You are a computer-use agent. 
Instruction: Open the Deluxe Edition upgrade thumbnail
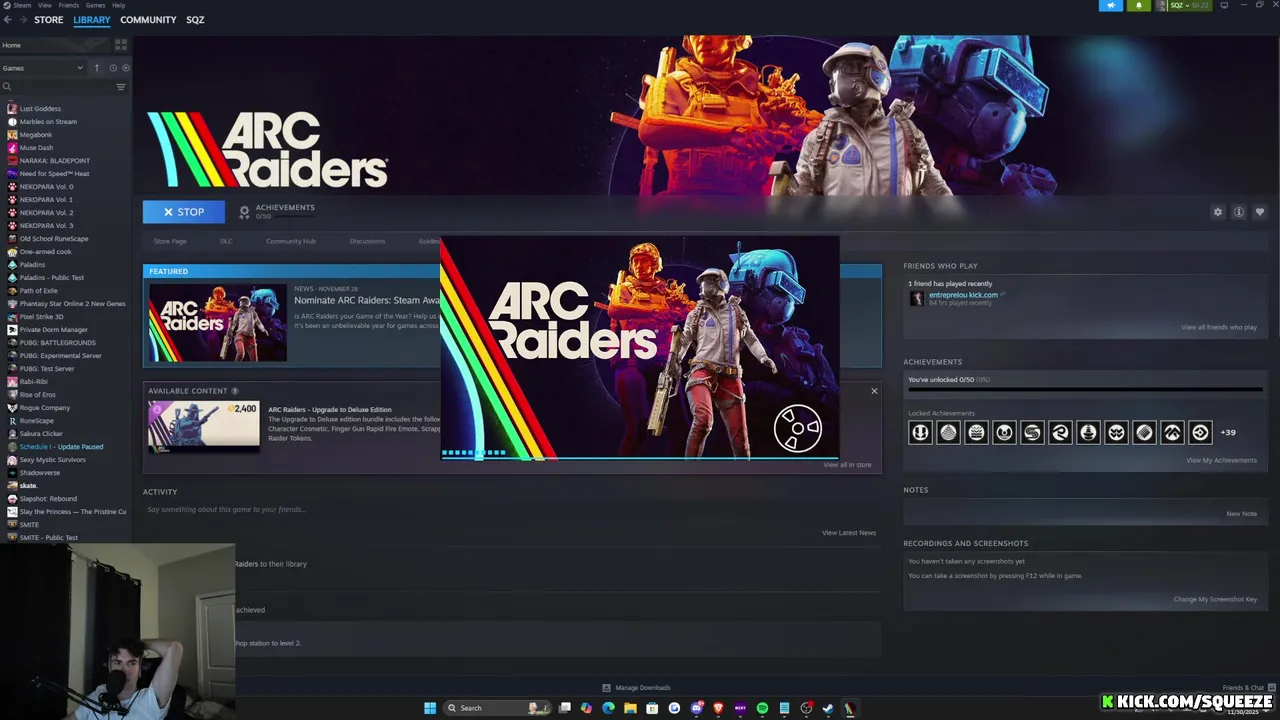click(204, 426)
